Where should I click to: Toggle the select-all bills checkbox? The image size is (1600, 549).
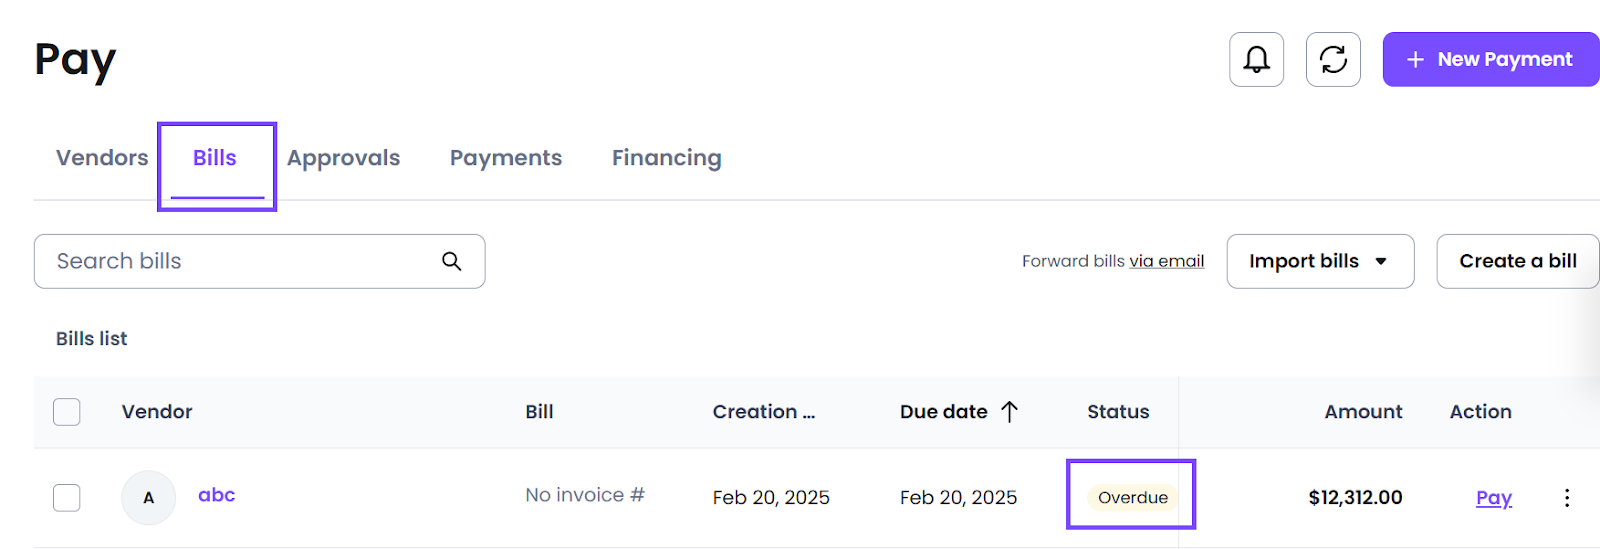[x=67, y=412]
